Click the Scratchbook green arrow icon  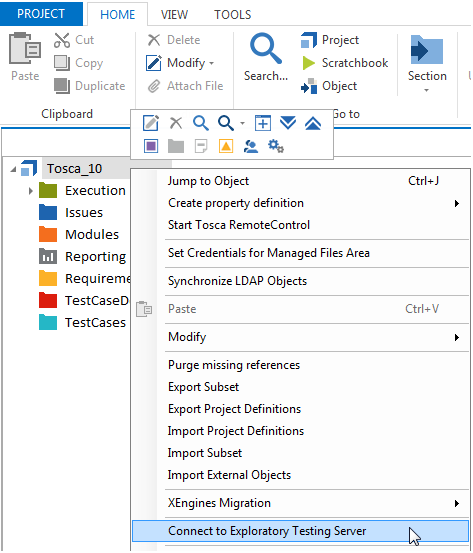[x=308, y=63]
